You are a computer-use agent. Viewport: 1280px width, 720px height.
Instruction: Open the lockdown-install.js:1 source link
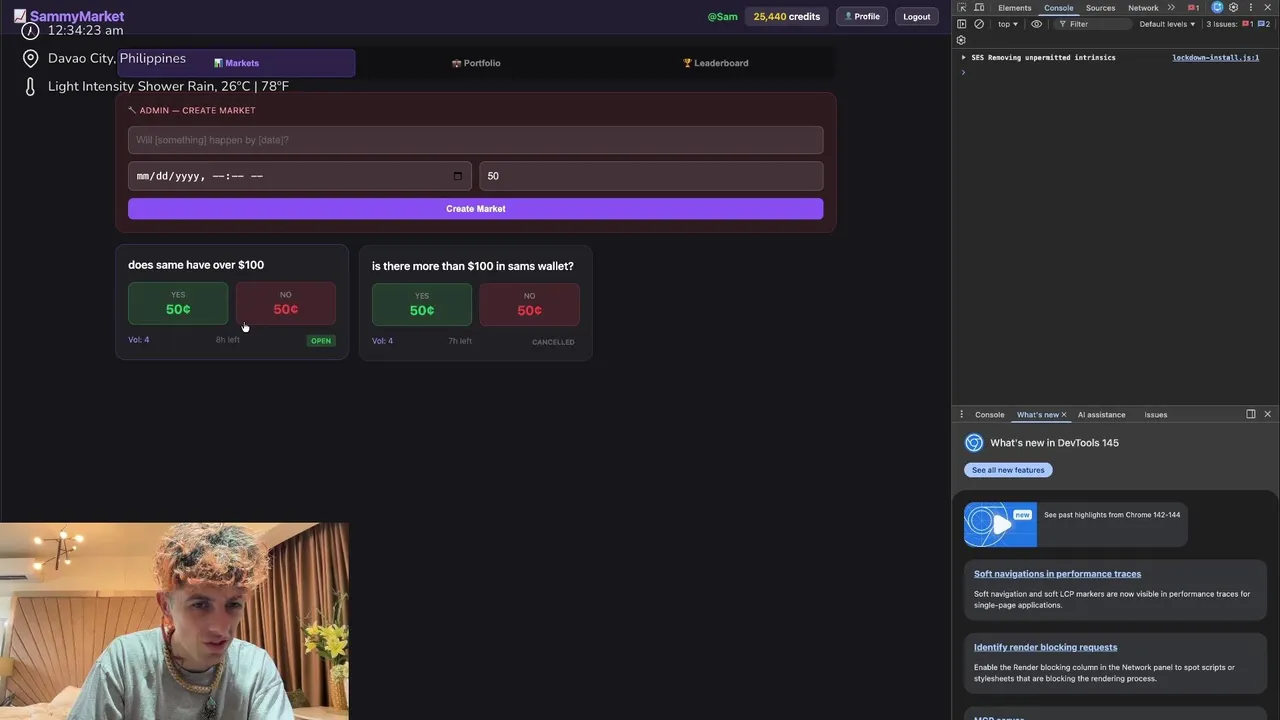click(x=1215, y=58)
